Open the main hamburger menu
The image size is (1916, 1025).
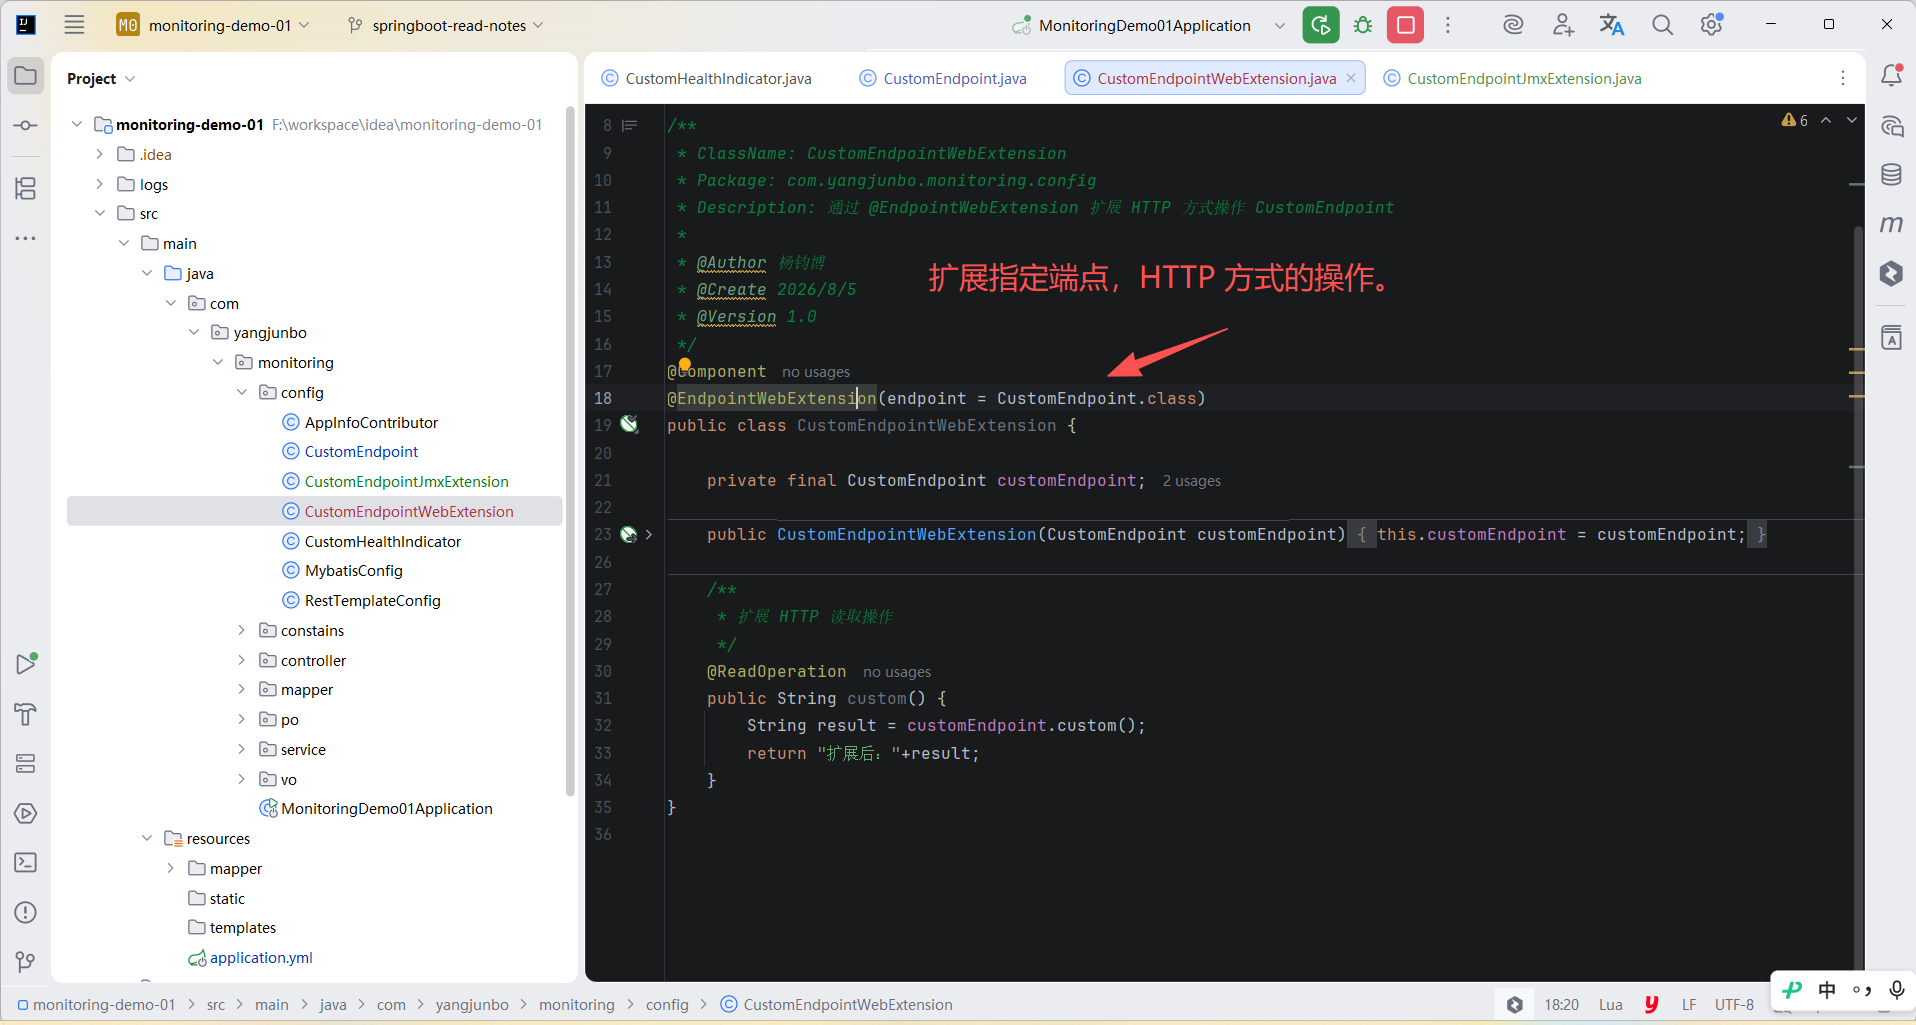pyautogui.click(x=74, y=25)
